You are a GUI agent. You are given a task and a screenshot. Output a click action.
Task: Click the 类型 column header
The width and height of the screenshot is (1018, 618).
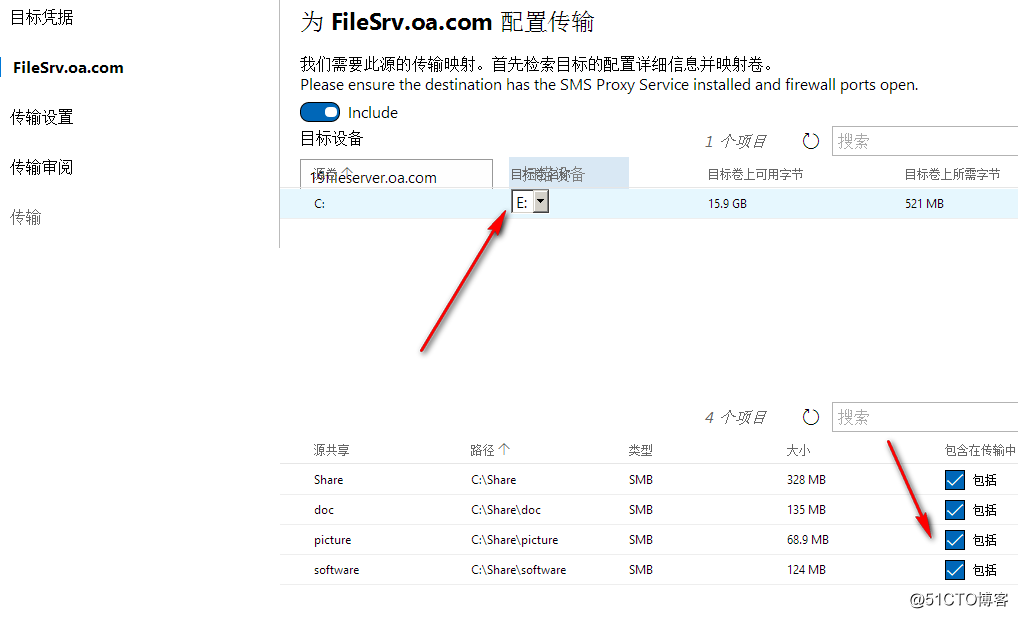tap(640, 450)
